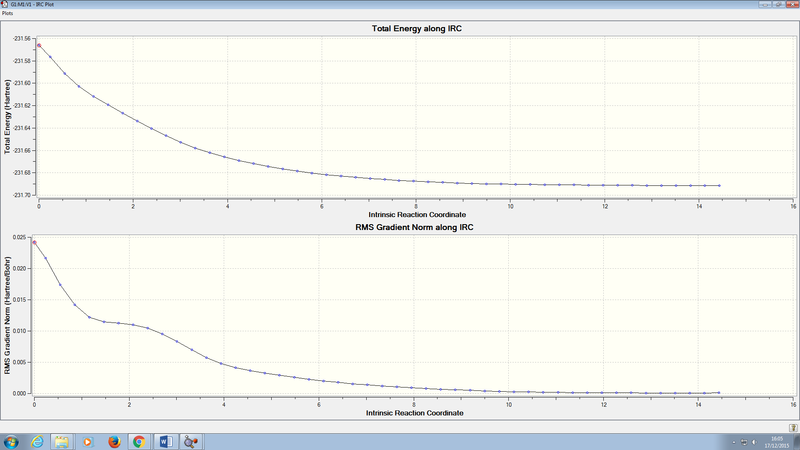Click the 0.025 tick label on gradient axis

[x=19, y=237]
